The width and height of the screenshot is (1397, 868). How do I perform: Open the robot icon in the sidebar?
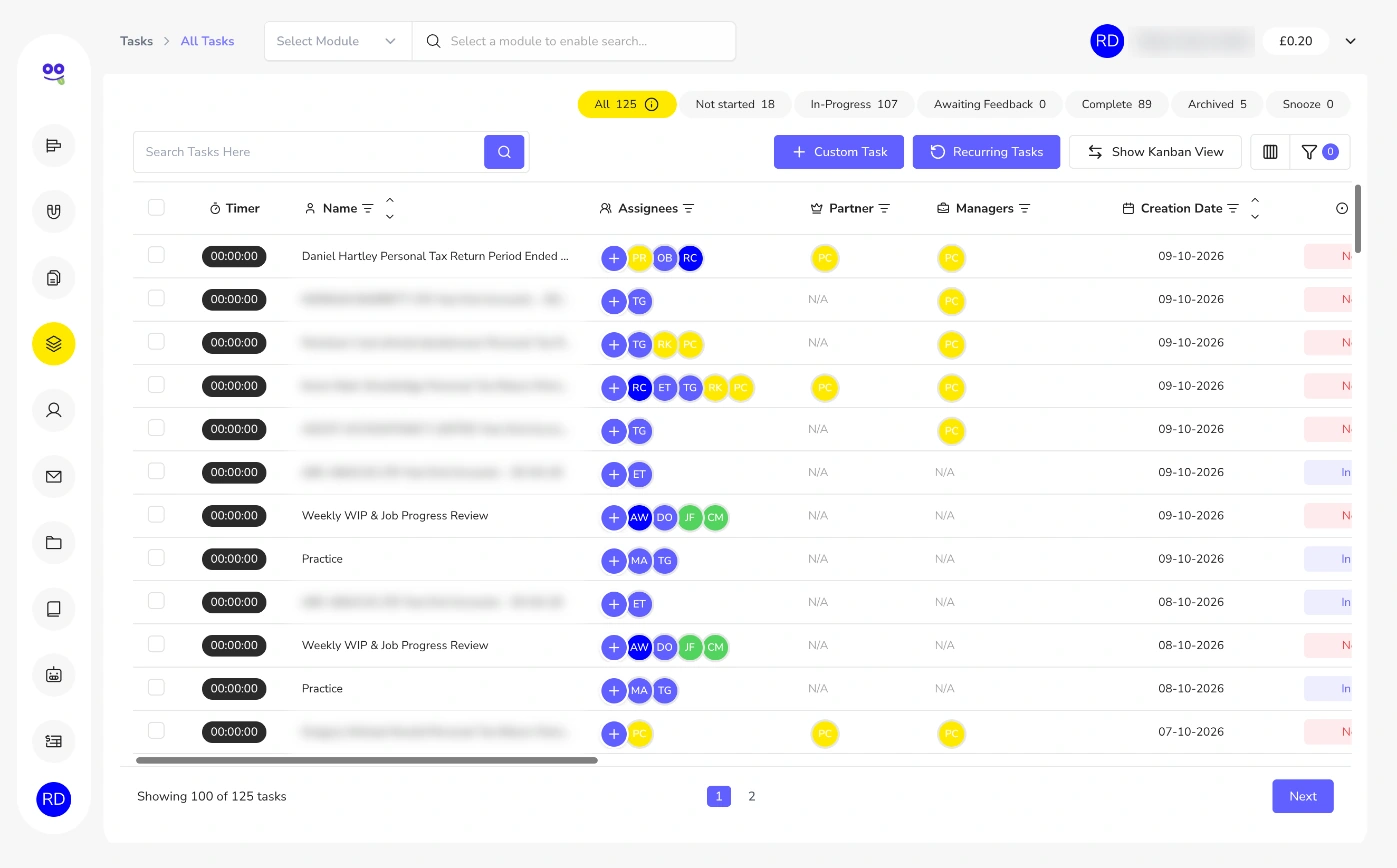pyautogui.click(x=54, y=674)
